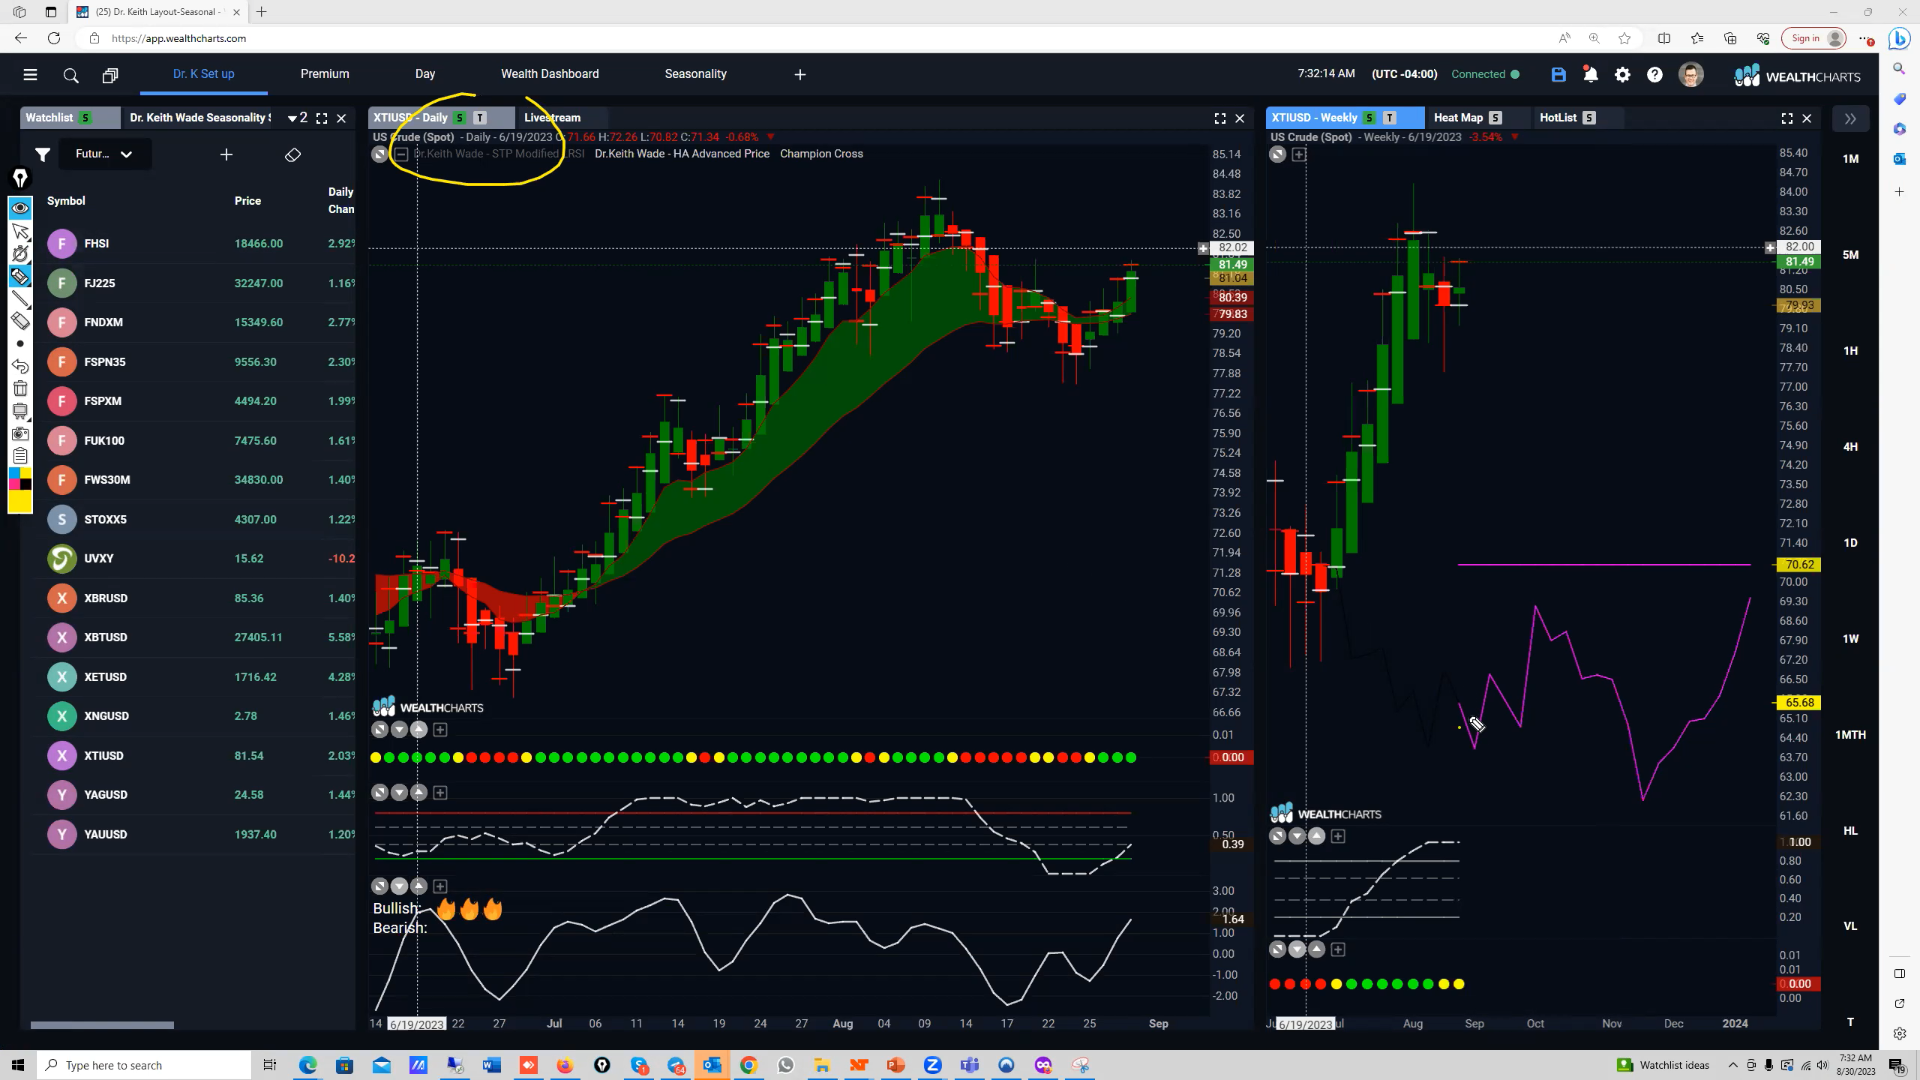Click the undo arrow in drawing toolbar
The width and height of the screenshot is (1920, 1080).
tap(20, 366)
